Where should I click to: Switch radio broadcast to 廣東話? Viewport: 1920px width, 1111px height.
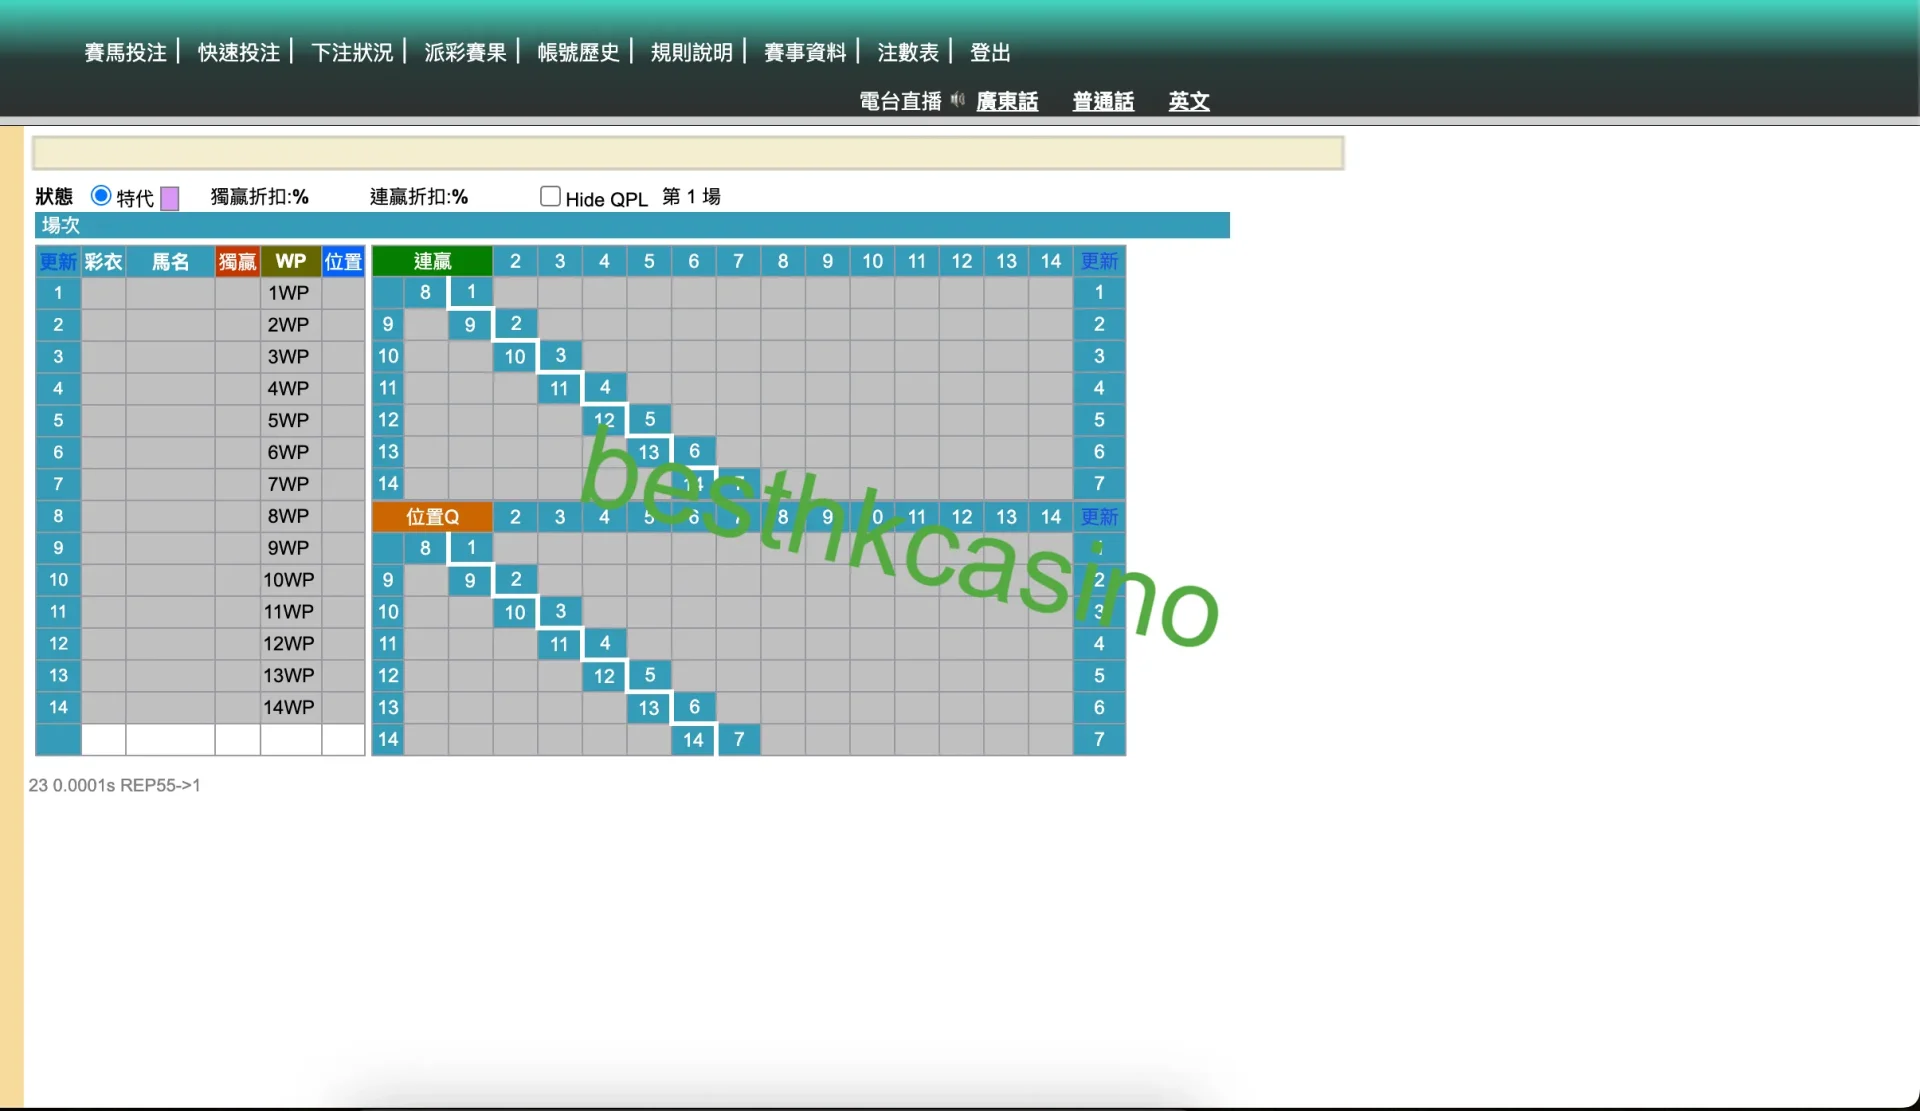pos(1007,101)
